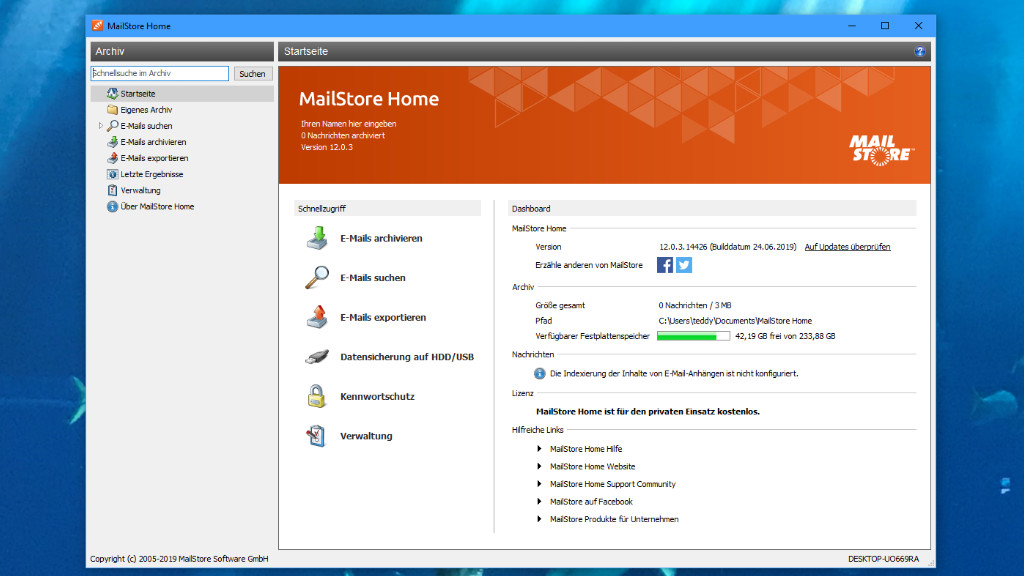Image resolution: width=1024 pixels, height=576 pixels.
Task: Focus the Schnellsuche im Archiv search field
Action: coord(160,73)
